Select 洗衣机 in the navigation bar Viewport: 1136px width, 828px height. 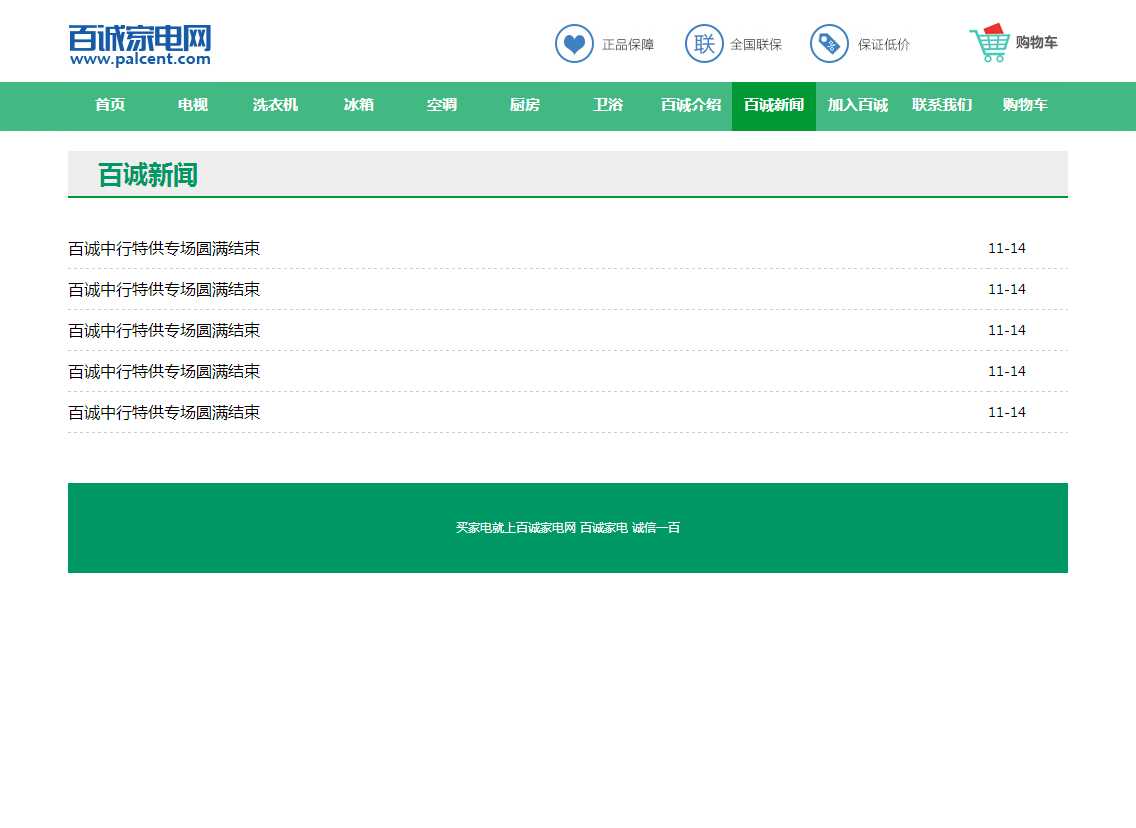(x=275, y=105)
